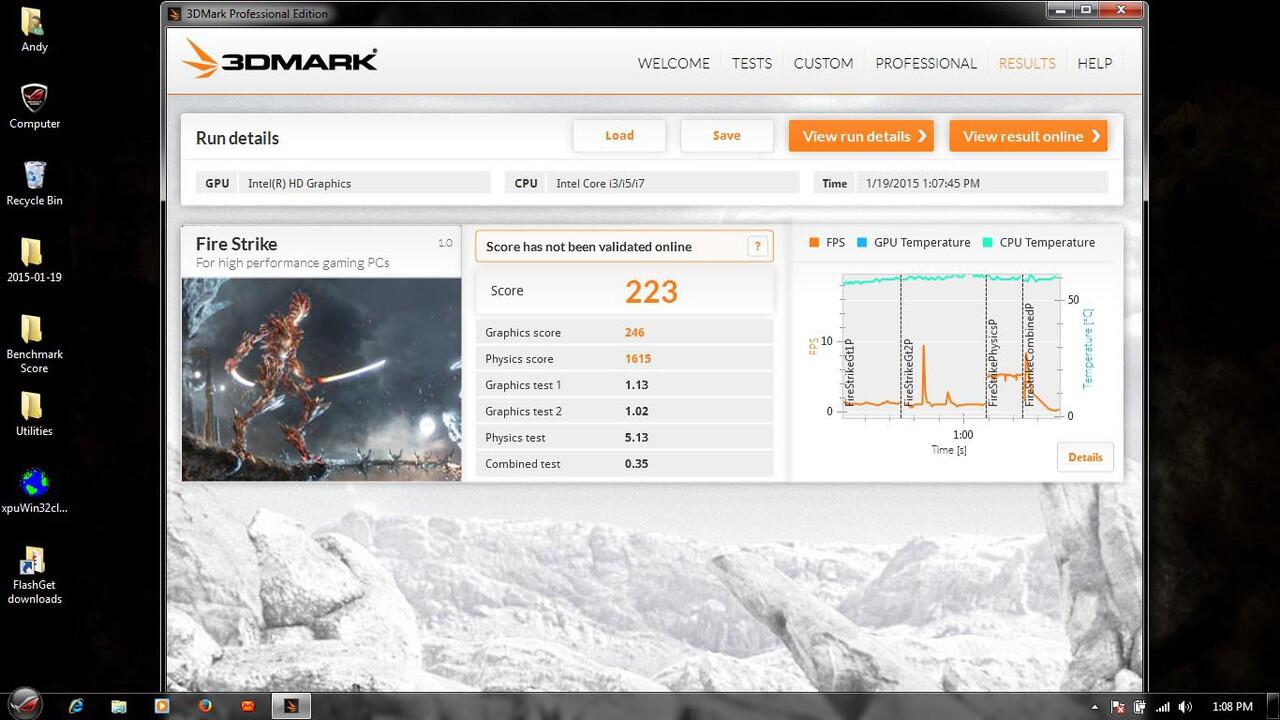
Task: Switch to the TESTS tab
Action: tap(751, 63)
